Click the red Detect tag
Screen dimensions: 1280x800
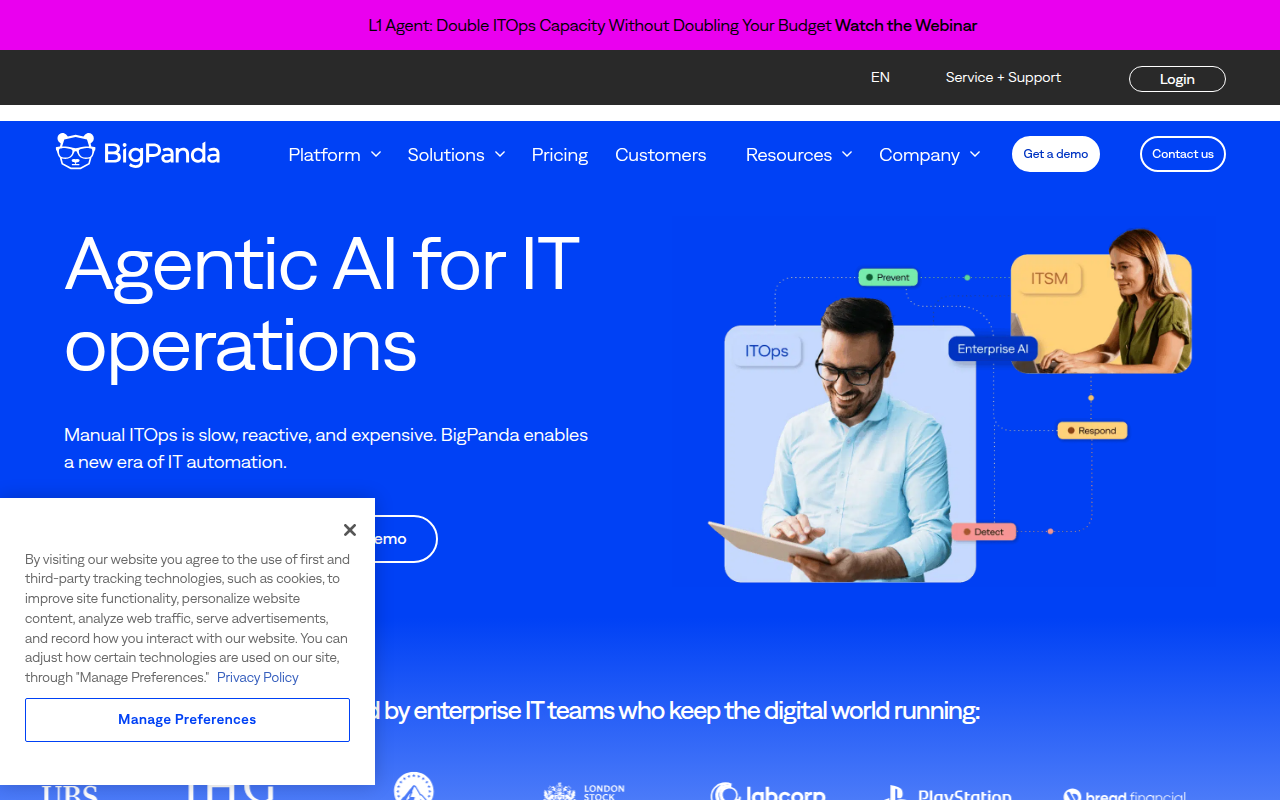984,532
